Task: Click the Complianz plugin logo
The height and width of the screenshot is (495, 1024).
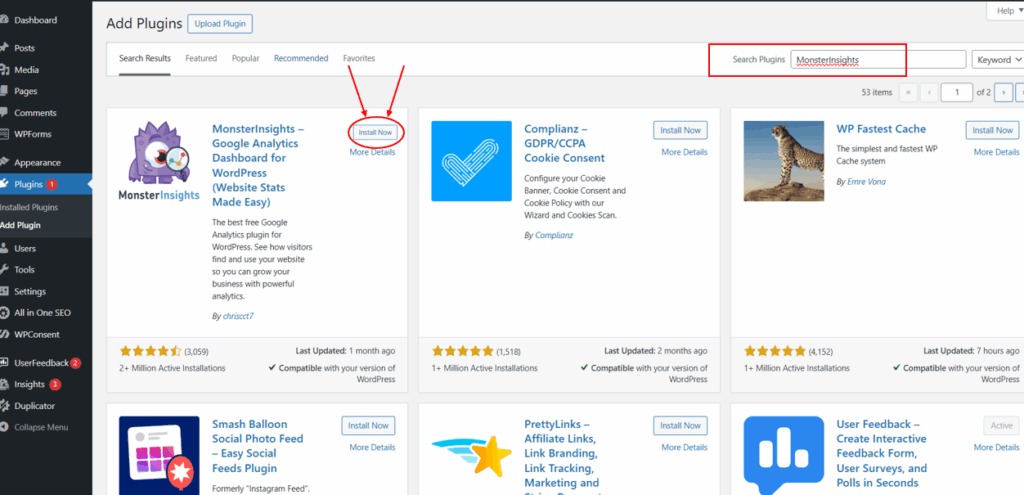Action: (472, 161)
